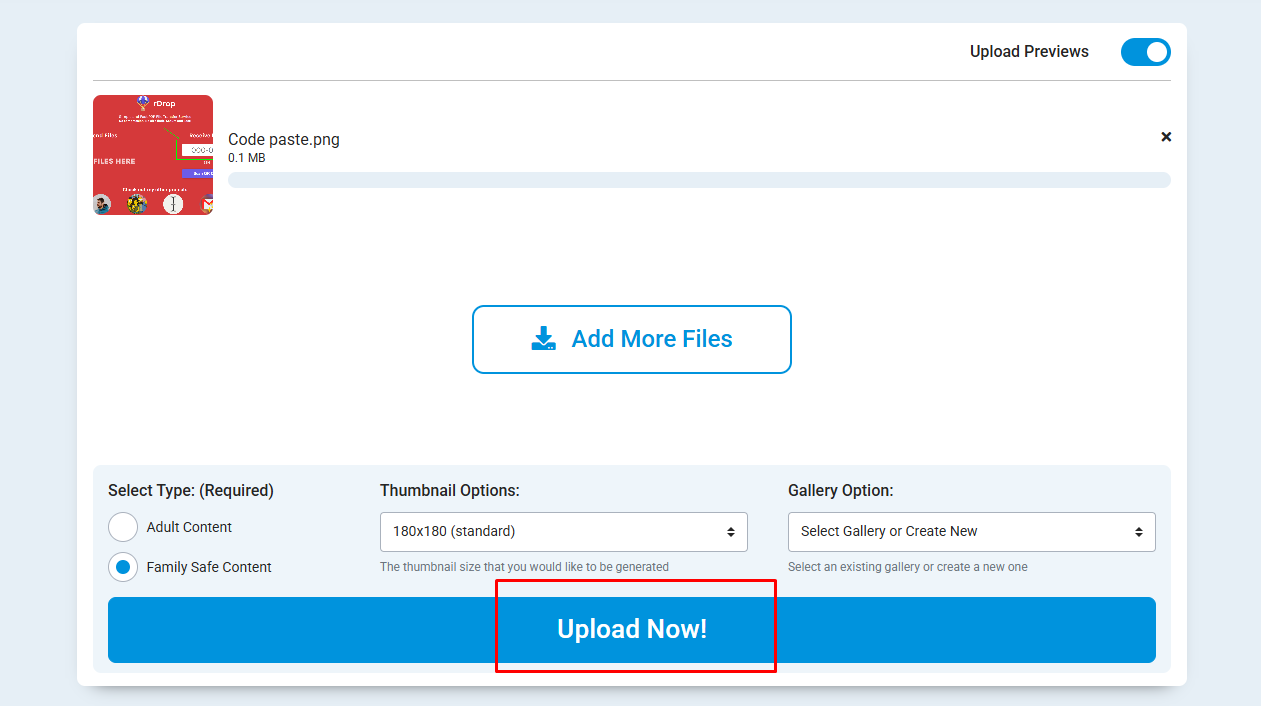Viewport: 1261px width, 706px height.
Task: Remove Code paste.png with the X icon
Action: [x=1166, y=137]
